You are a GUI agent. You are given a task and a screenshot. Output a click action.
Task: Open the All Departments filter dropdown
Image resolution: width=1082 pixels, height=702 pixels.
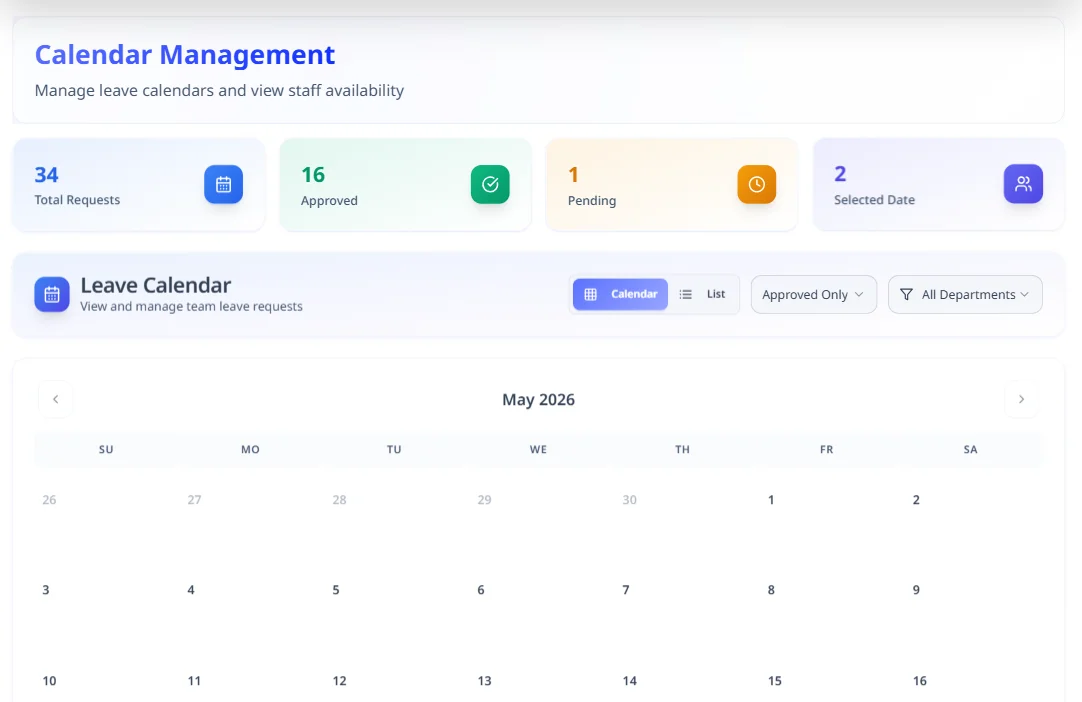[965, 295]
